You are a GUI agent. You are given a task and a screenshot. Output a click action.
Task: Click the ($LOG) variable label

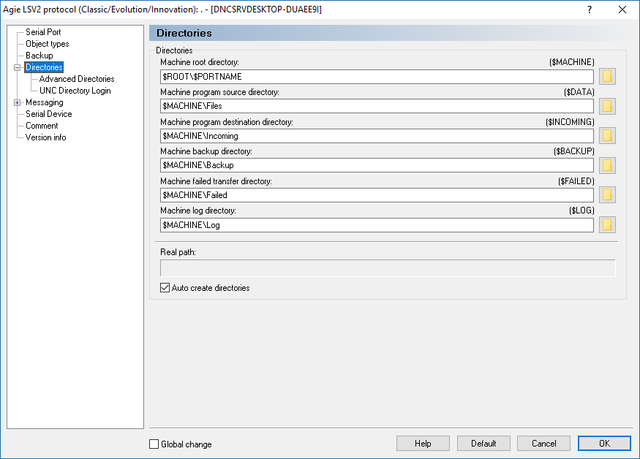pyautogui.click(x=581, y=211)
